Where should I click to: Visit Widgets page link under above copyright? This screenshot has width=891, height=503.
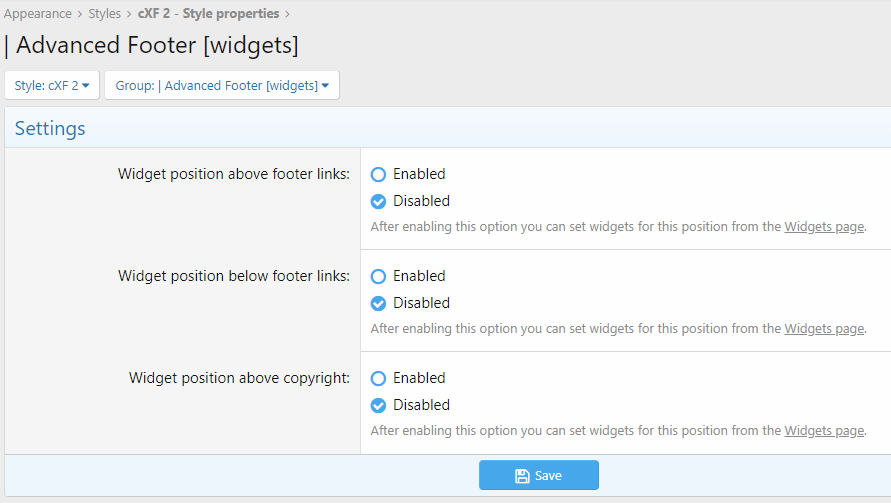[x=823, y=431]
